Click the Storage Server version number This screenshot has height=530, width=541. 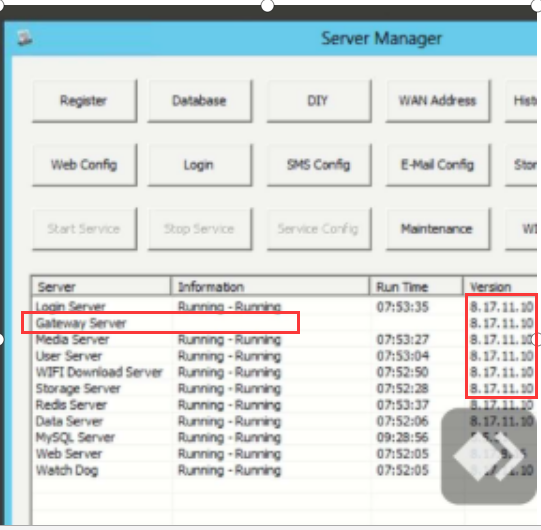point(502,389)
